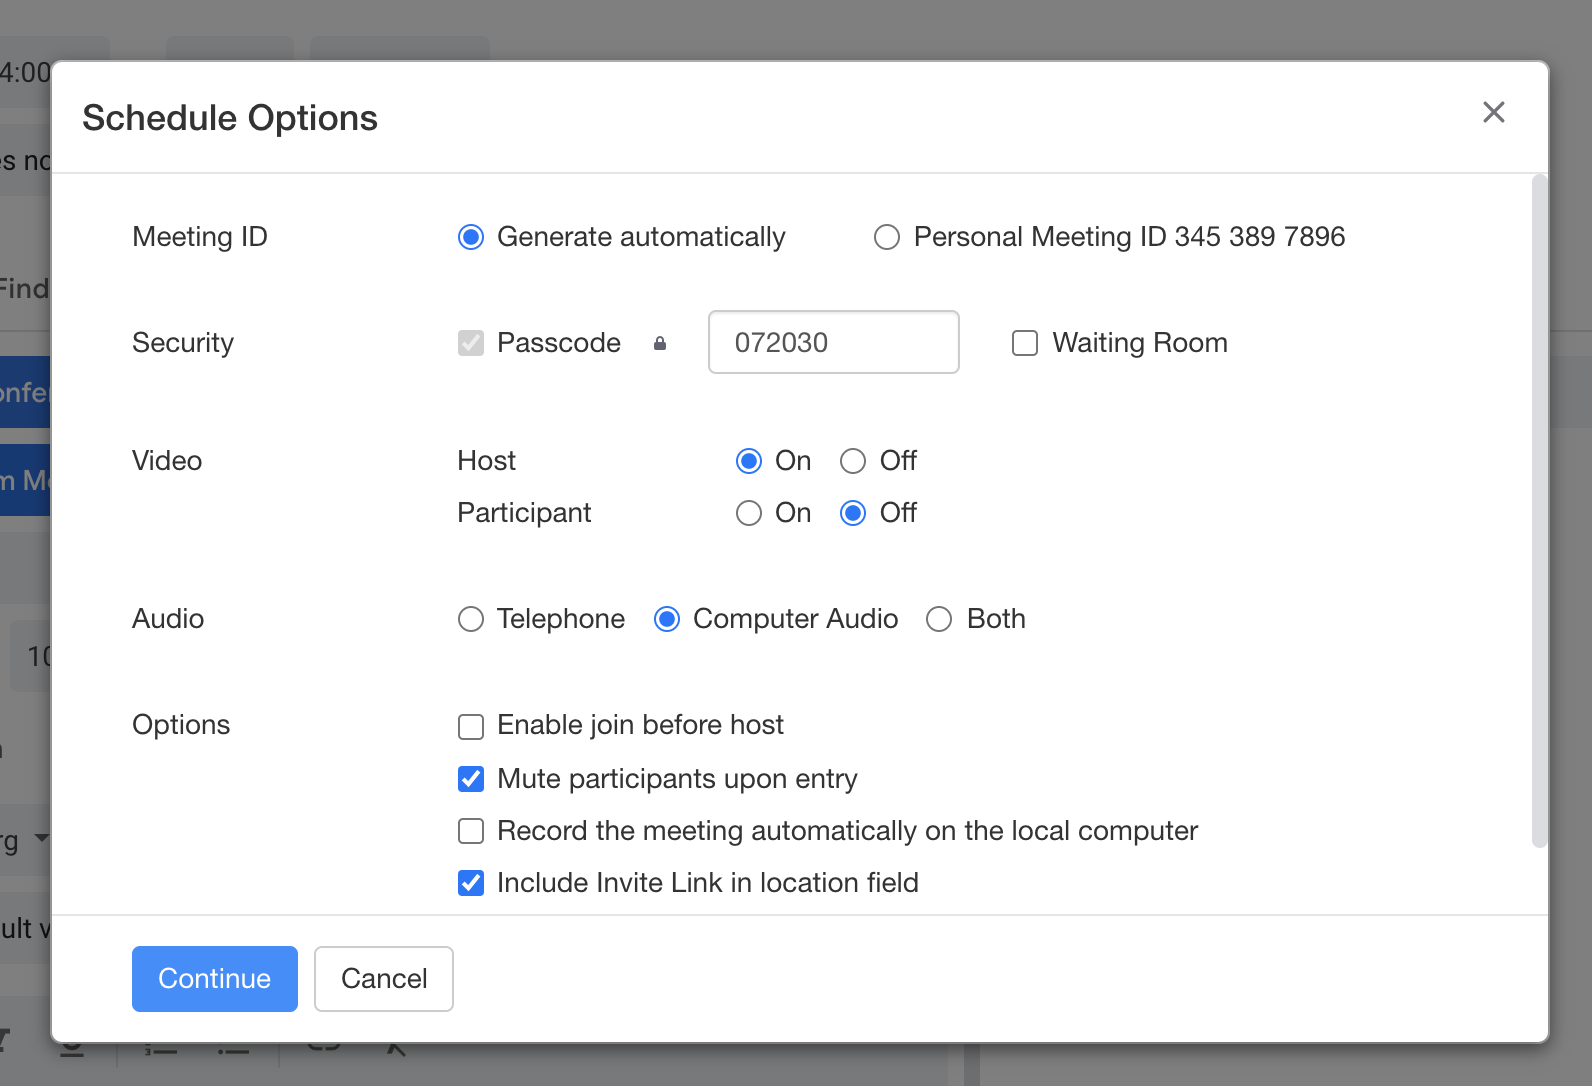
Task: Click the Participant label under Video
Action: click(524, 513)
